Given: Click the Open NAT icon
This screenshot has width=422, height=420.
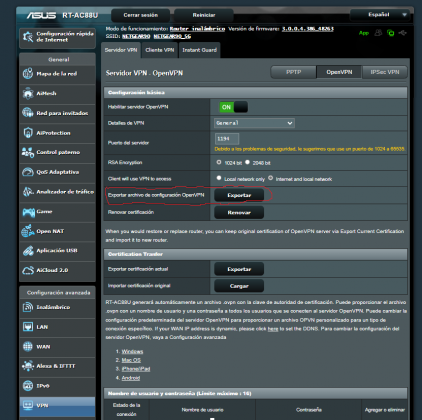Looking at the screenshot, I should pyautogui.click(x=28, y=231).
